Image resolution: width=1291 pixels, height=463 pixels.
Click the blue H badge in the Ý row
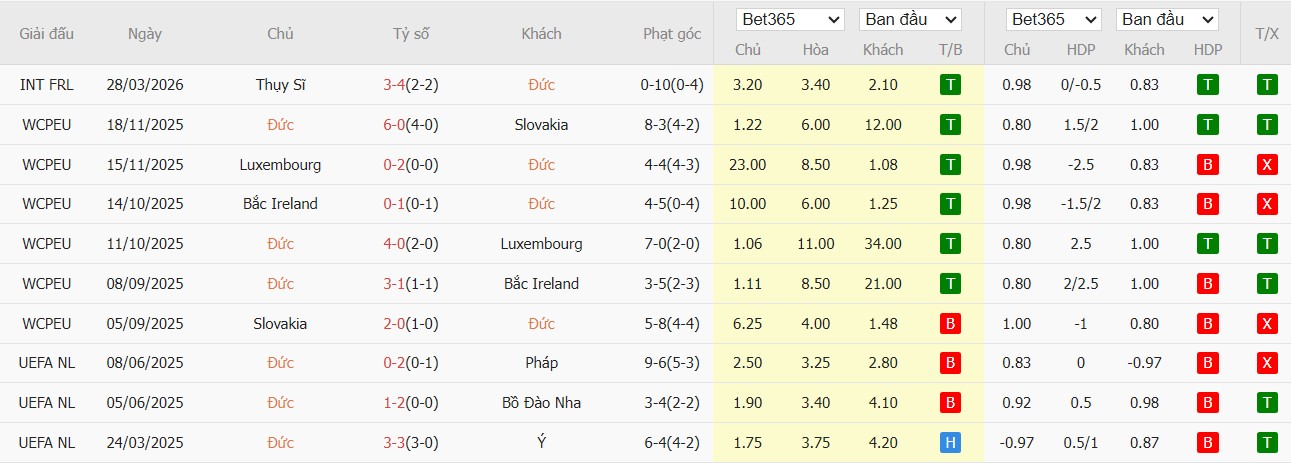click(950, 443)
